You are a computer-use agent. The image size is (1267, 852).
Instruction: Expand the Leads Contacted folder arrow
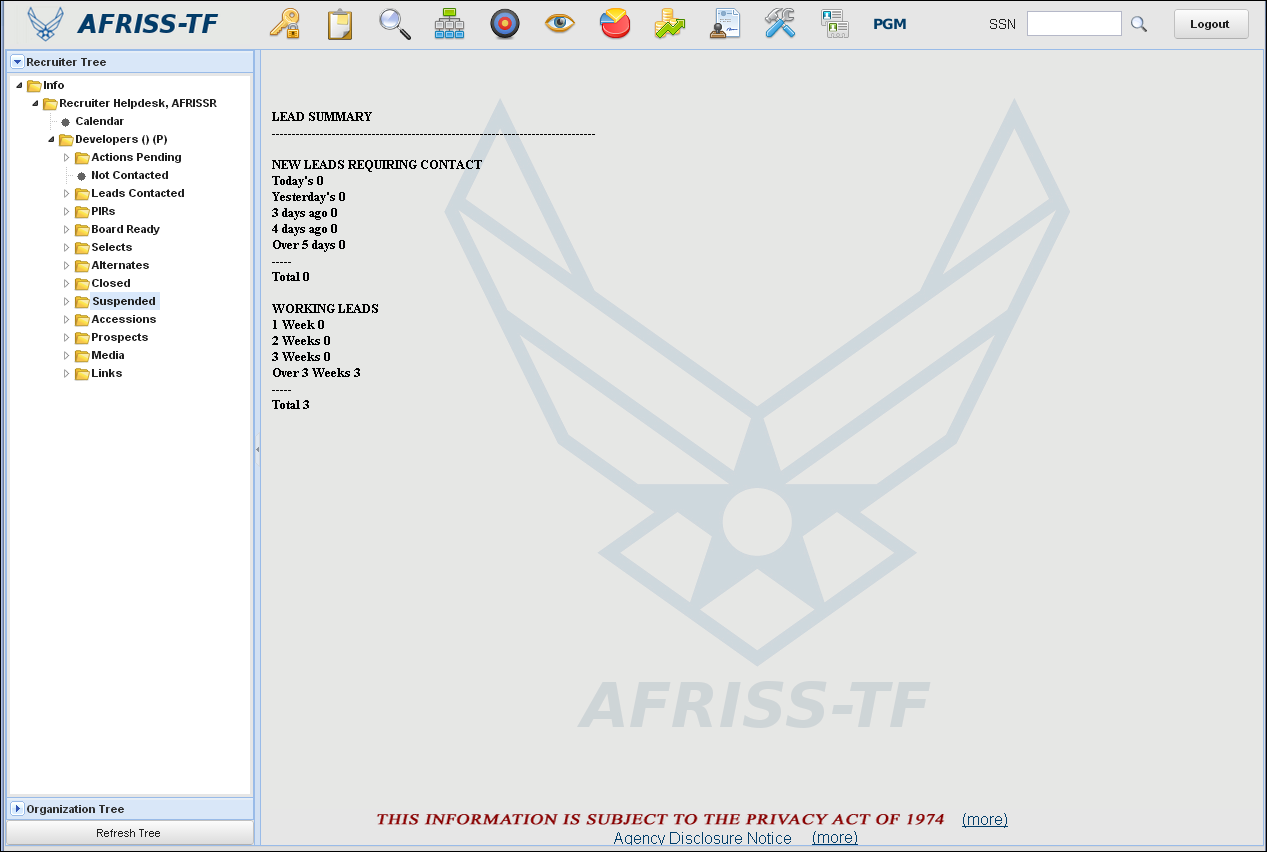click(67, 193)
